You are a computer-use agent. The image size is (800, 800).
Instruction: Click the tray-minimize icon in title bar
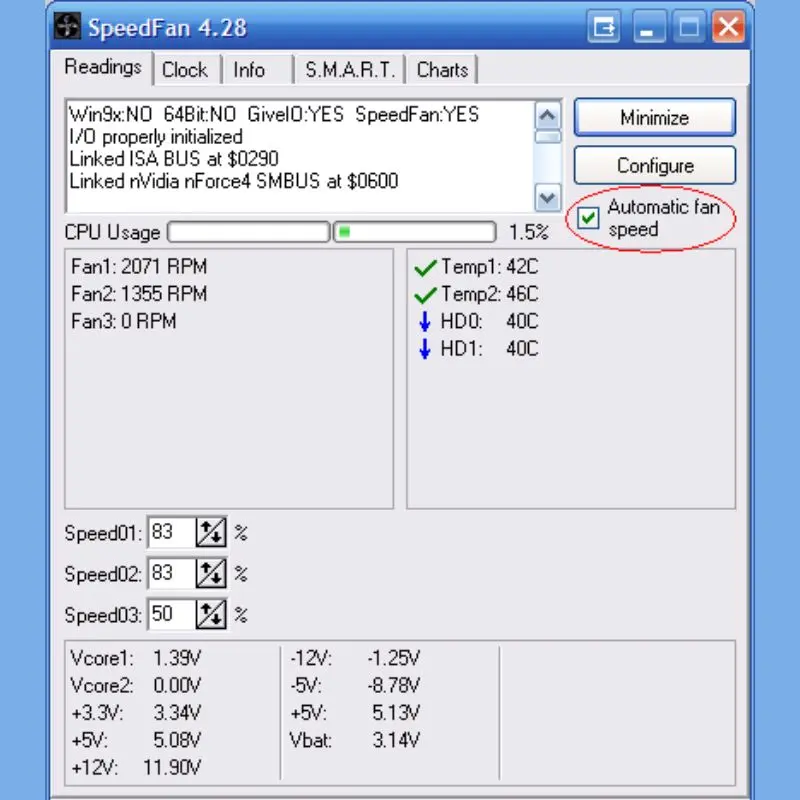click(604, 28)
